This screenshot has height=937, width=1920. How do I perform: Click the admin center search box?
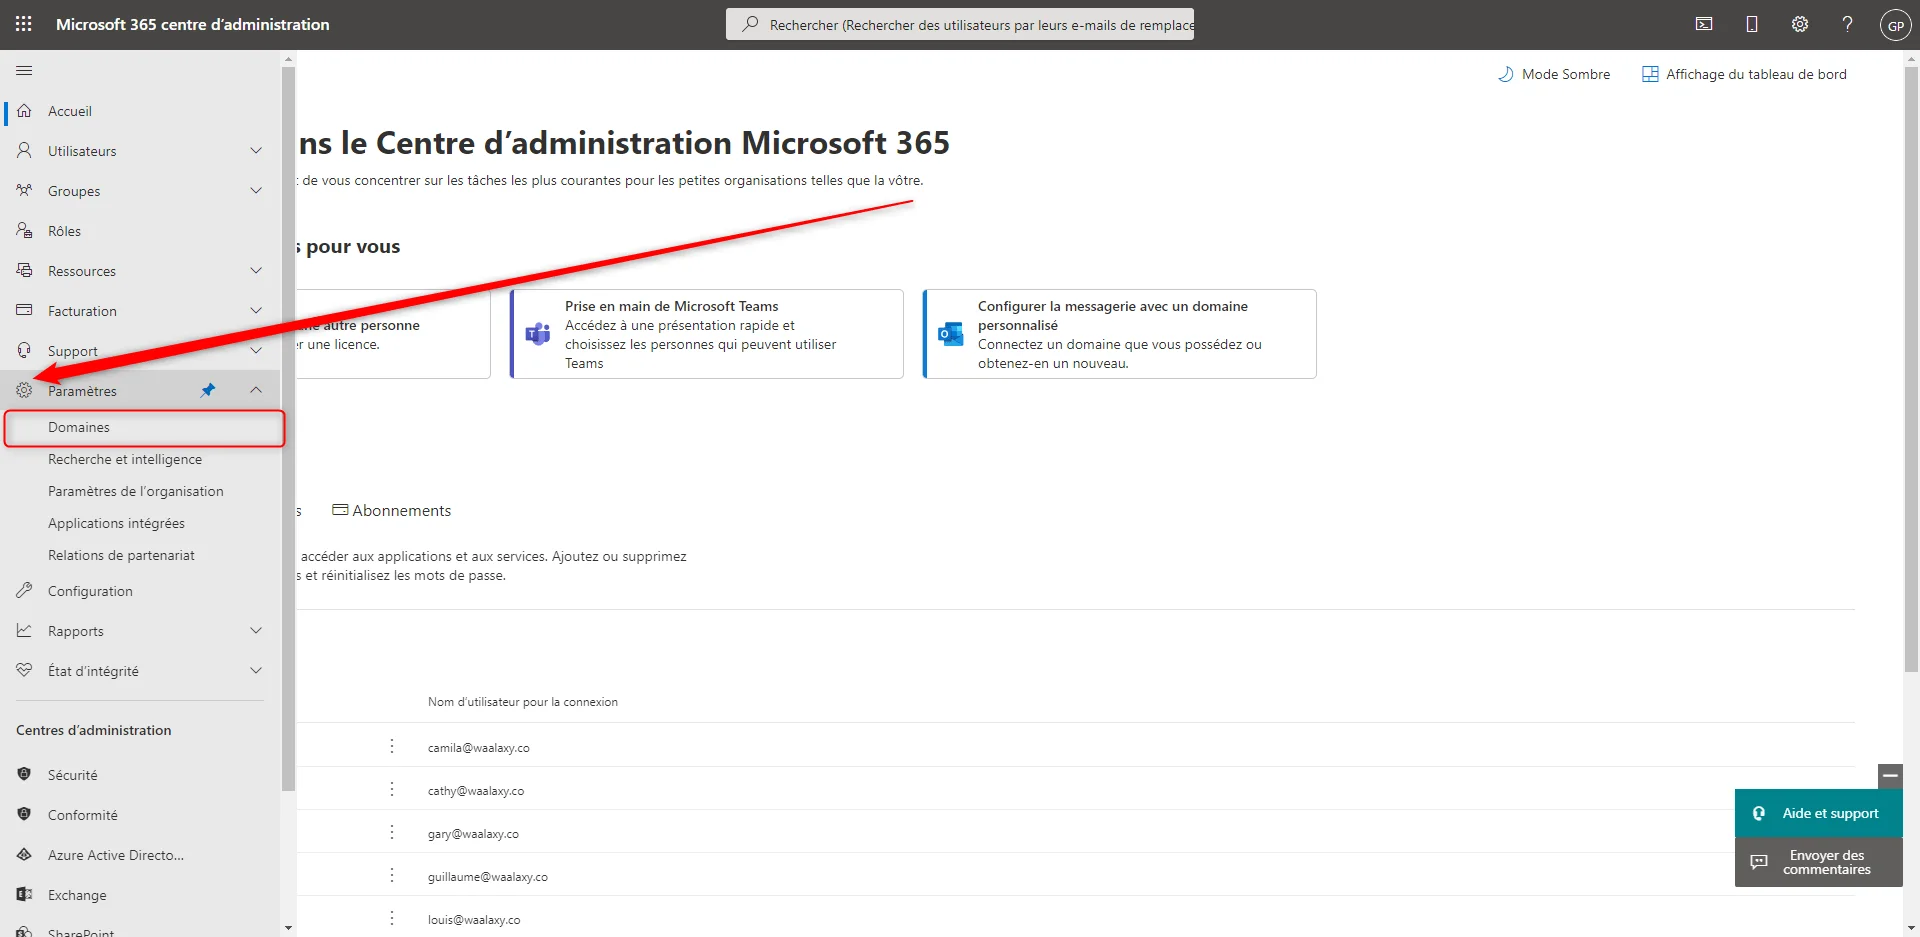coord(960,24)
